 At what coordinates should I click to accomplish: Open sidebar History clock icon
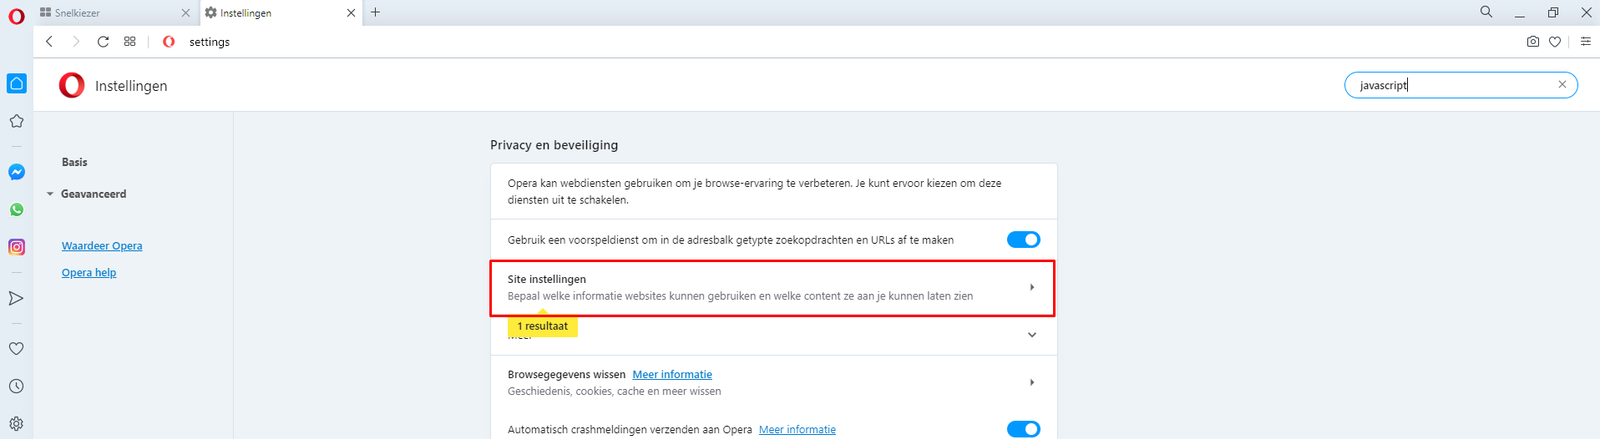pyautogui.click(x=17, y=386)
